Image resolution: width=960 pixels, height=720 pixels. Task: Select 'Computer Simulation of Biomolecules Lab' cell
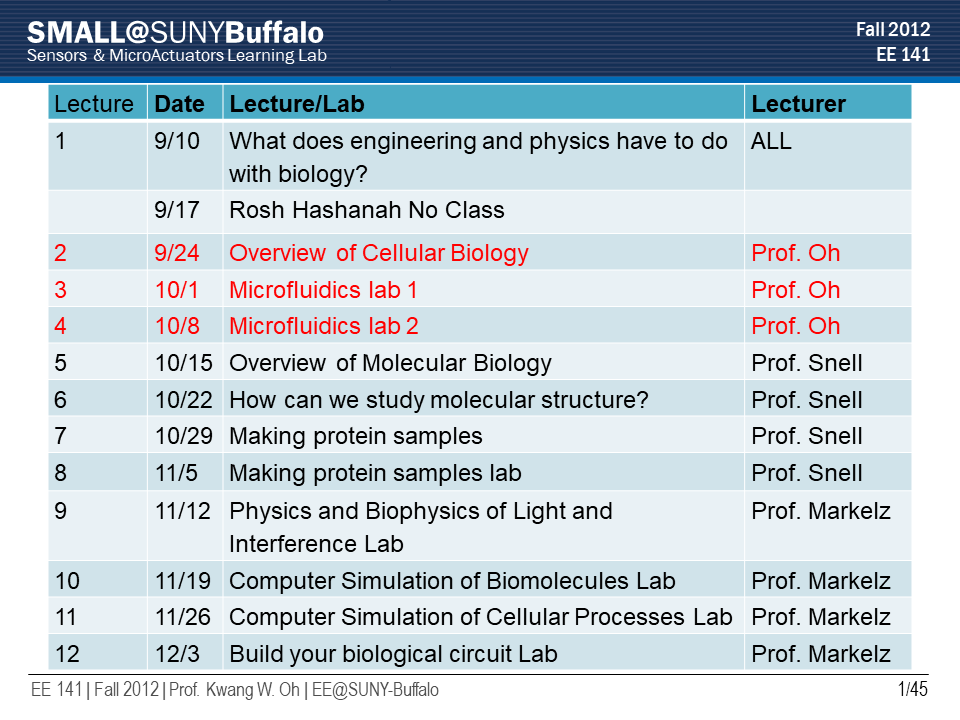pos(484,580)
